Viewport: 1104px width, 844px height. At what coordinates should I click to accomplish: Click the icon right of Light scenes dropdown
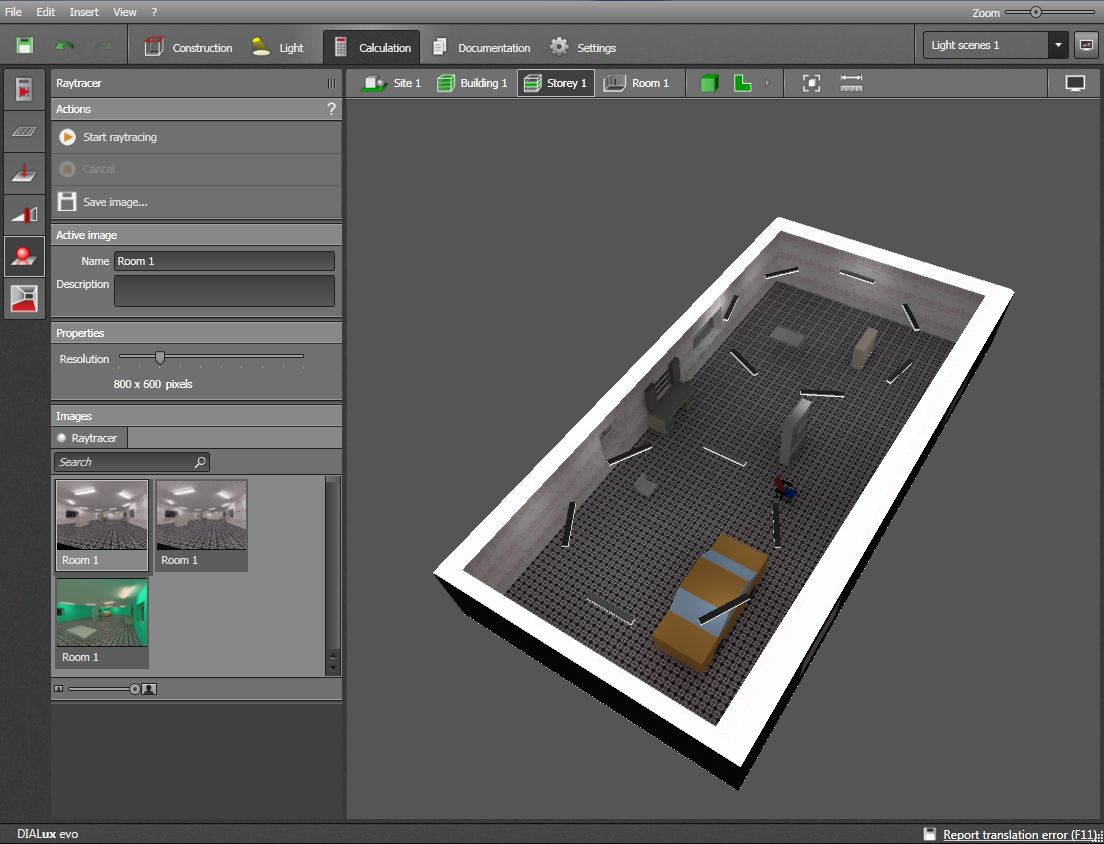[x=1086, y=45]
